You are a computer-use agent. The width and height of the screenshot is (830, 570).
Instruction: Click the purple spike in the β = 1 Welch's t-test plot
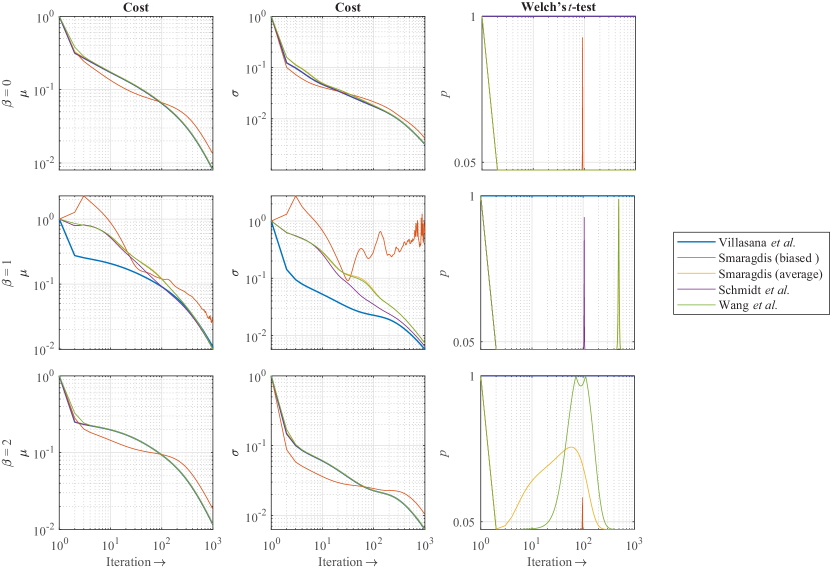pyautogui.click(x=584, y=283)
